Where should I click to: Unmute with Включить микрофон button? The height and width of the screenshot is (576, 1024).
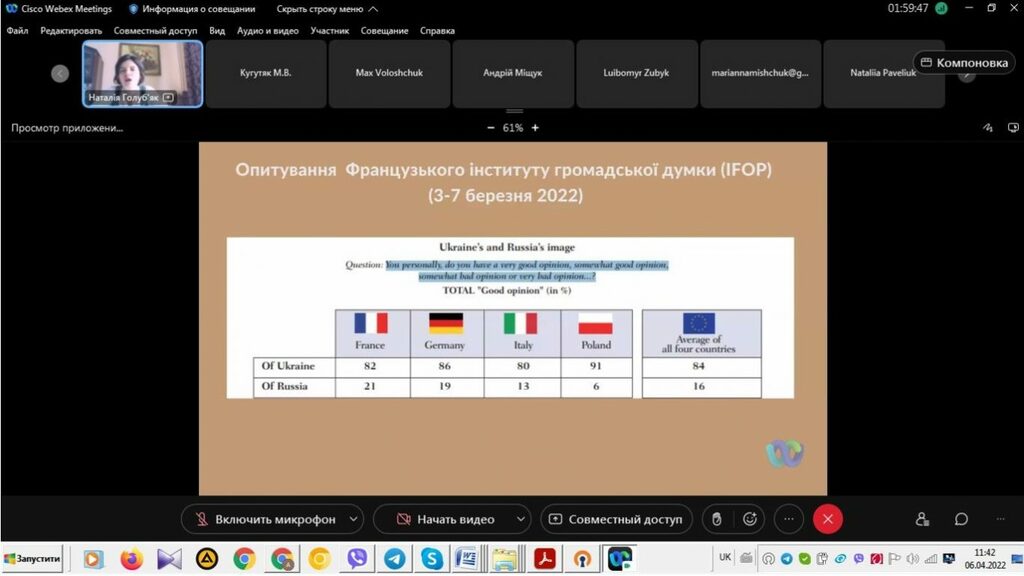(x=264, y=519)
